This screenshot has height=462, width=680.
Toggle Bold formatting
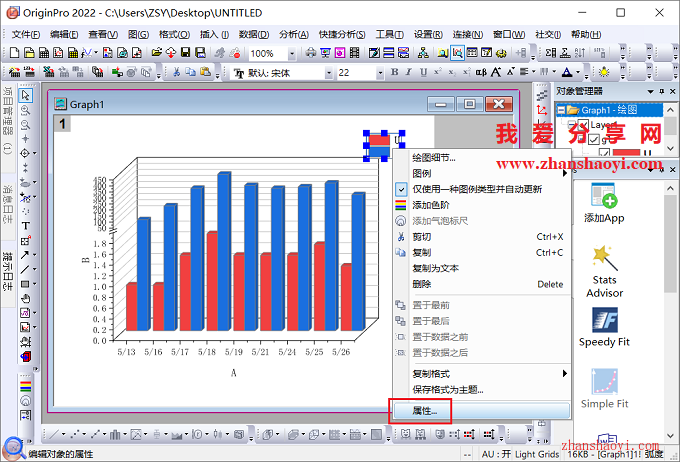[394, 72]
